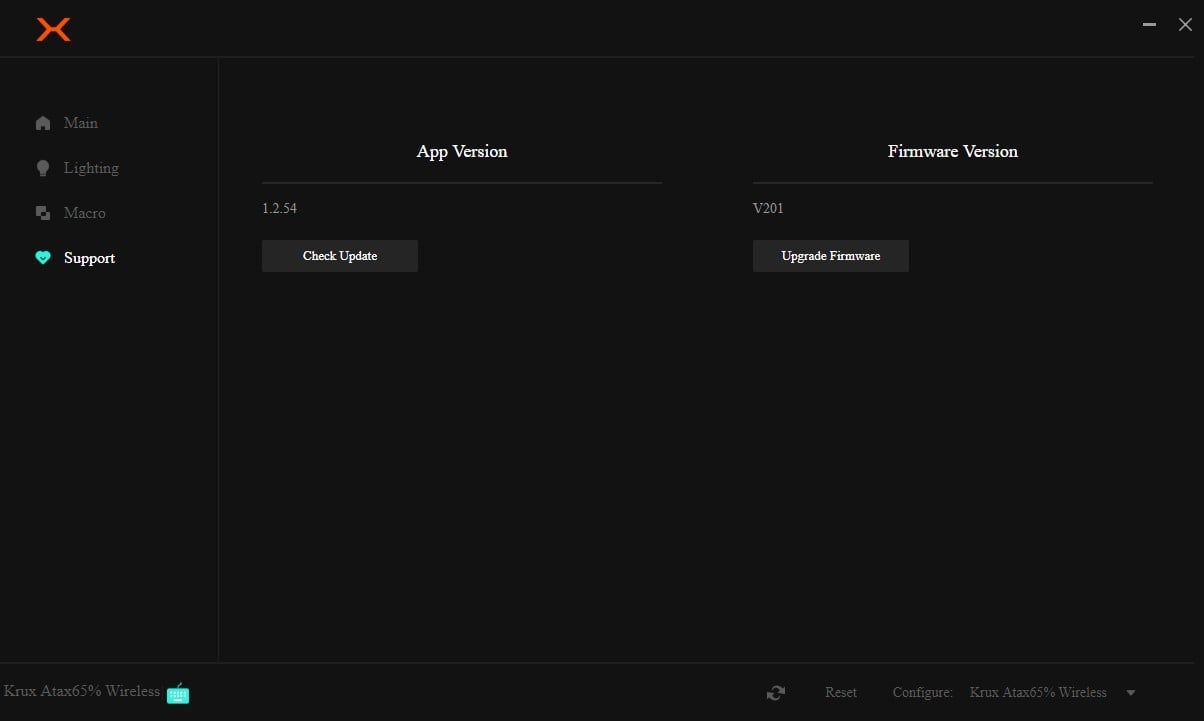Viewport: 1204px width, 721px height.
Task: Switch to the Macro section label
Action: (x=85, y=213)
